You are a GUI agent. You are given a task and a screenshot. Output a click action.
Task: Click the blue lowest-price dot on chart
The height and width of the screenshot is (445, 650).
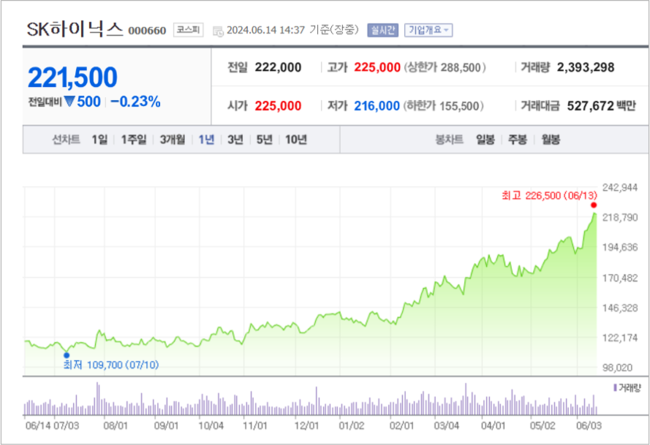[x=66, y=355]
